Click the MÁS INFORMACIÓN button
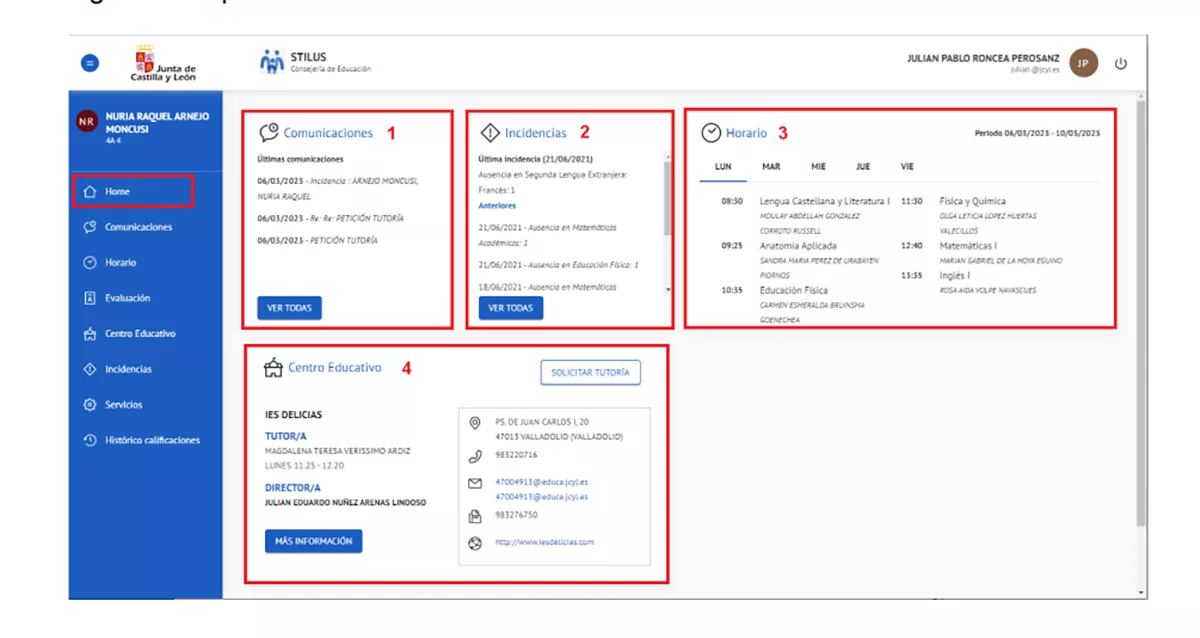The height and width of the screenshot is (638, 1200). click(x=313, y=541)
